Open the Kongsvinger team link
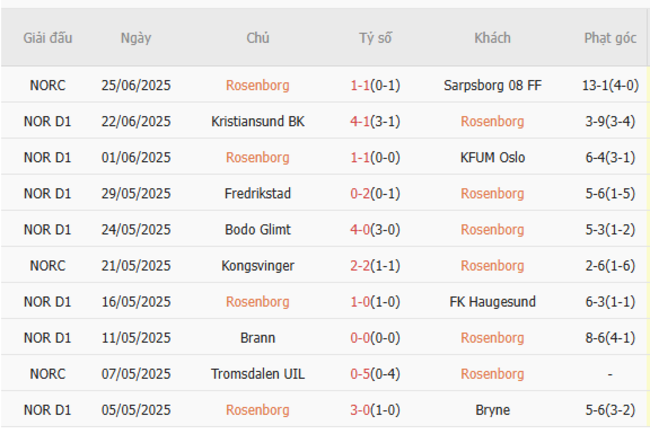The width and height of the screenshot is (650, 434). coord(258,265)
